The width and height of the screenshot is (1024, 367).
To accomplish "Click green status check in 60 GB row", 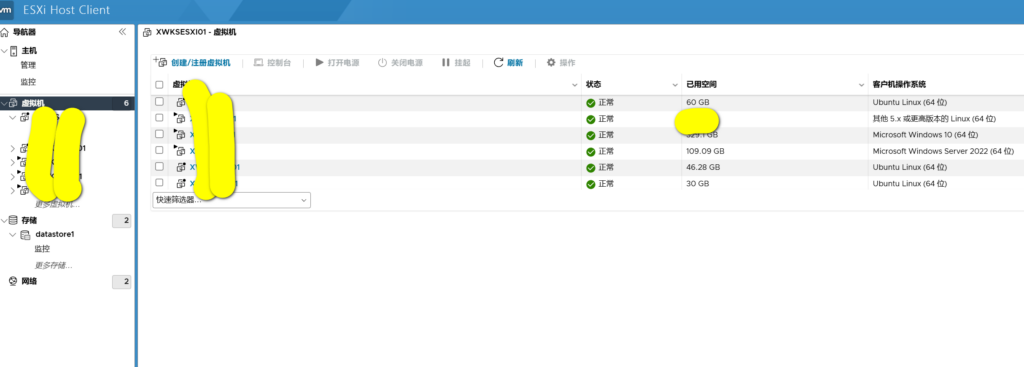I will (x=590, y=103).
